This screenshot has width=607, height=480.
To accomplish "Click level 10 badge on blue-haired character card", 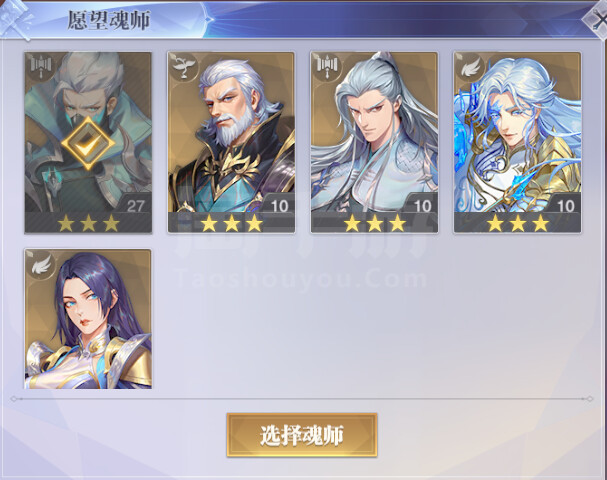I will pyautogui.click(x=565, y=205).
